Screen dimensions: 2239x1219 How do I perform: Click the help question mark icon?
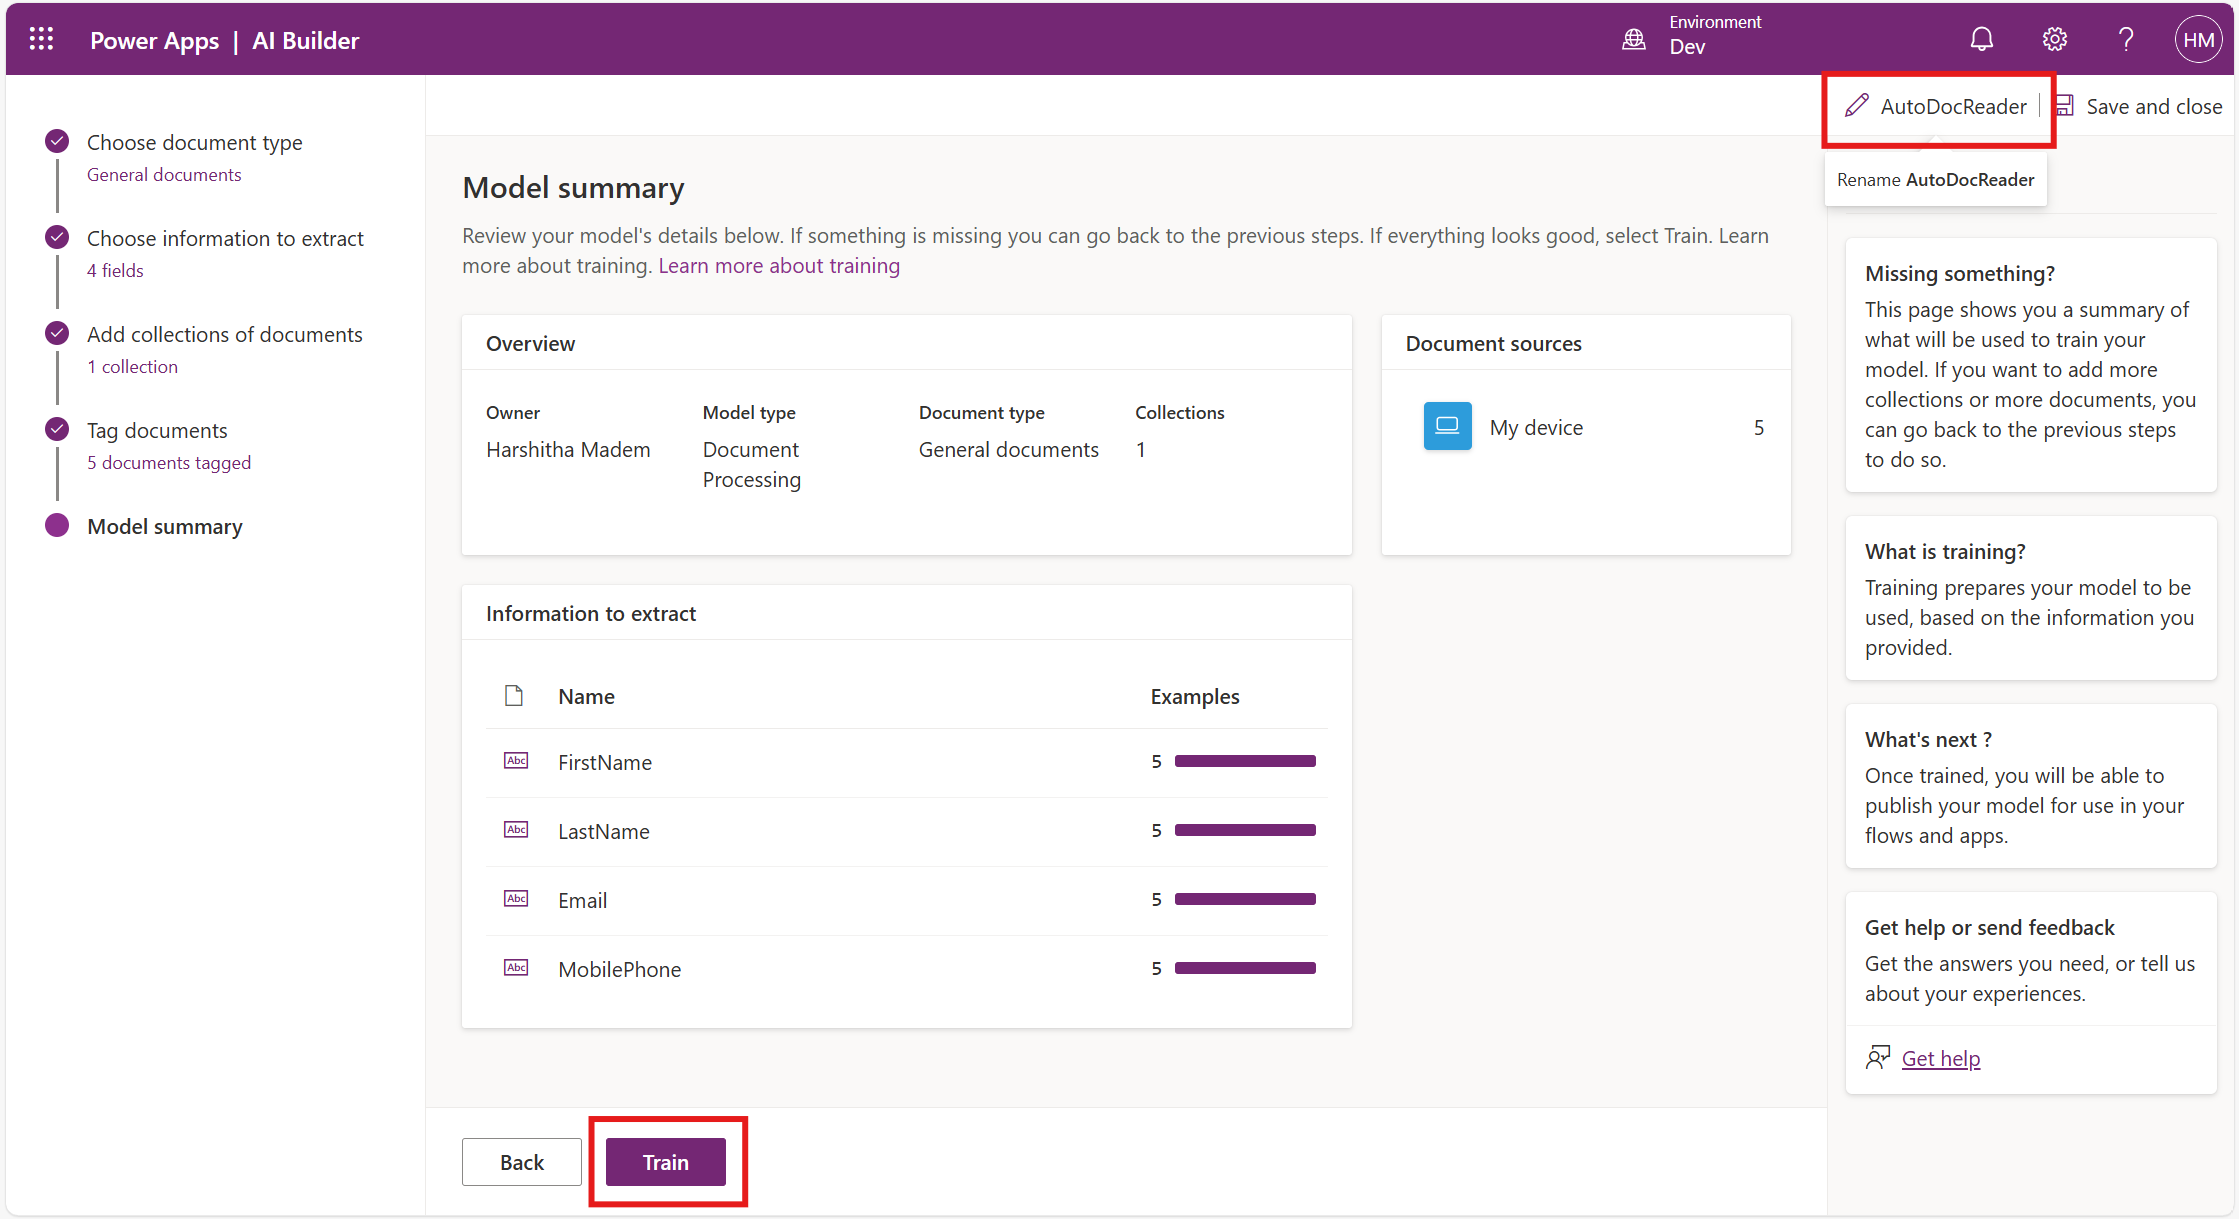[2126, 39]
